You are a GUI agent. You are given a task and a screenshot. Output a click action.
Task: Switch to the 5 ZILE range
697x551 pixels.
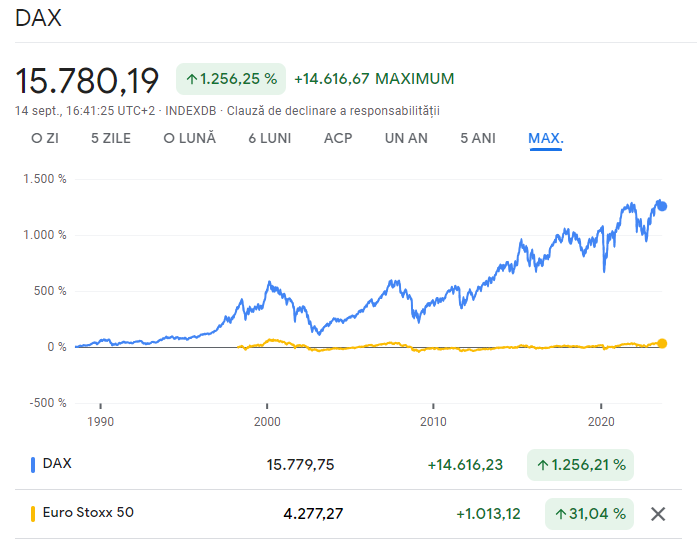tap(111, 138)
